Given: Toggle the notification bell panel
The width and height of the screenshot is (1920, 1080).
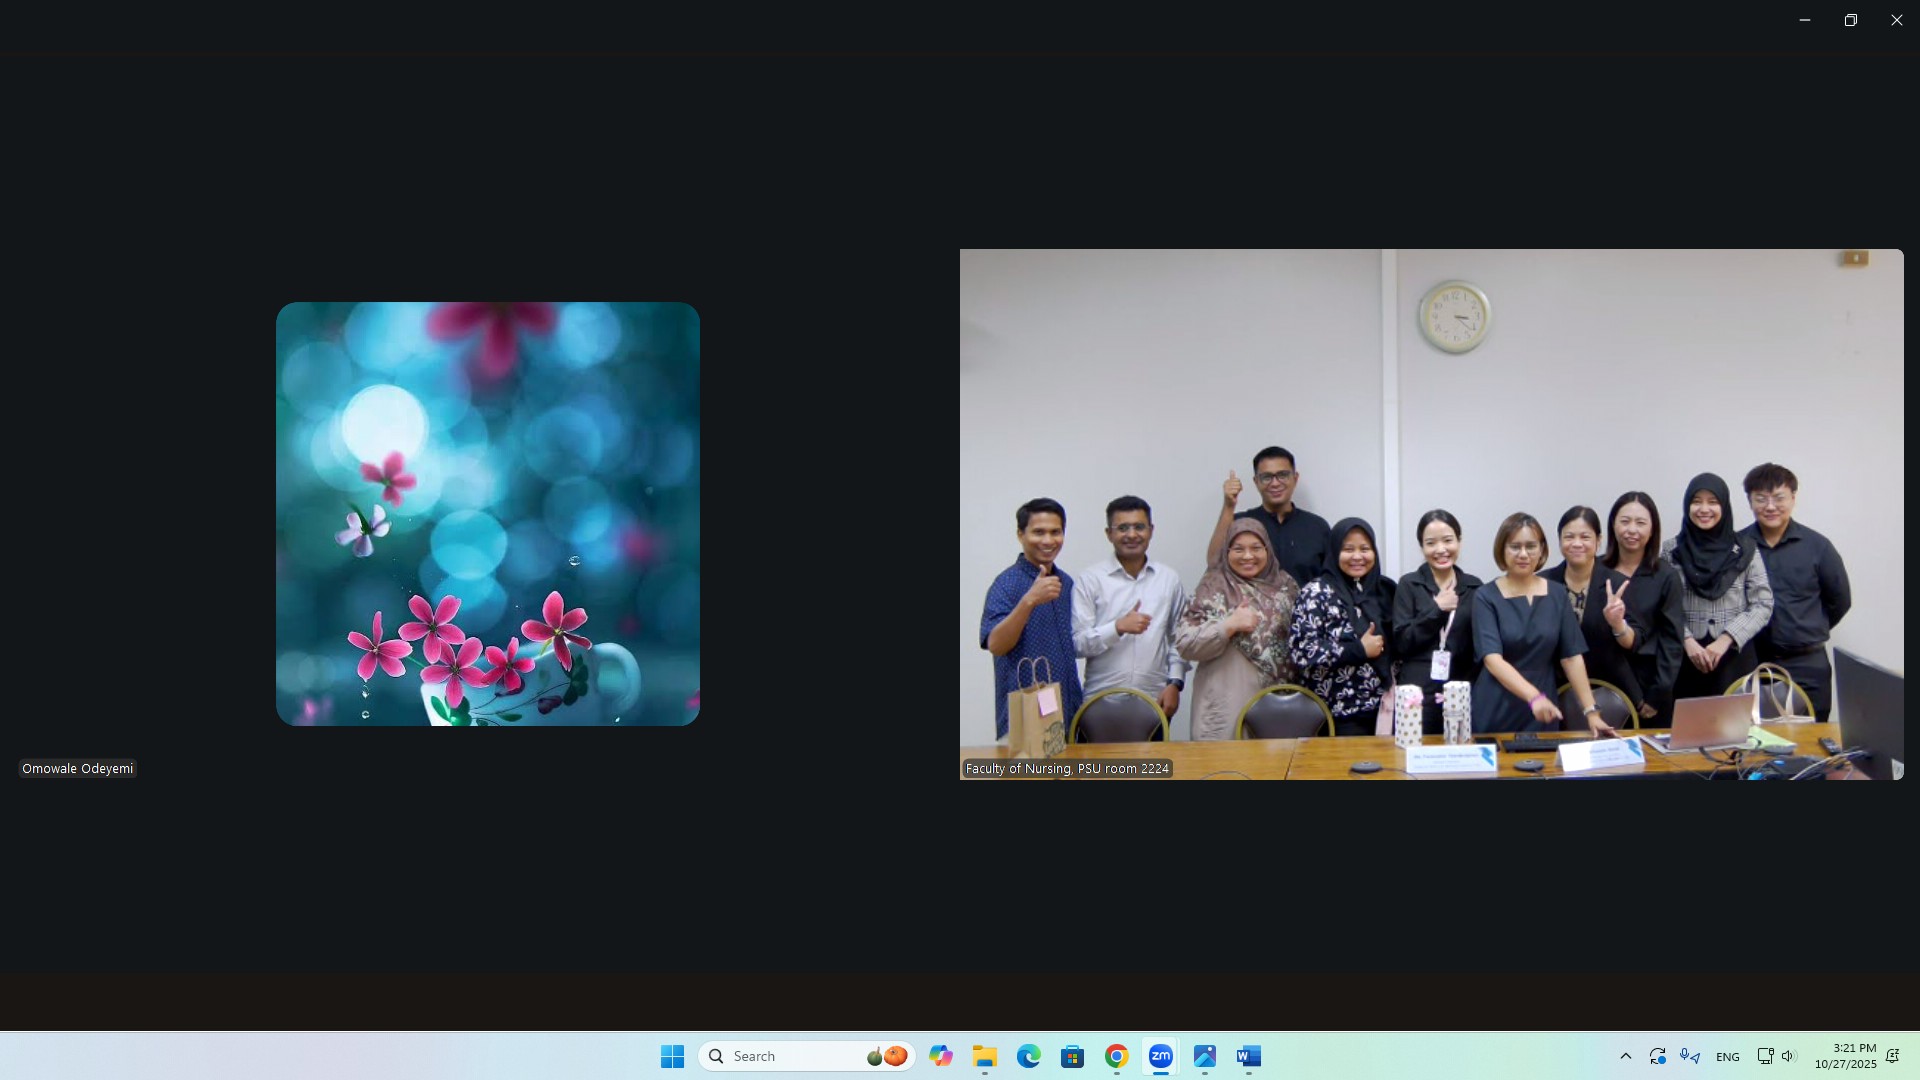Looking at the screenshot, I should tap(1892, 1056).
